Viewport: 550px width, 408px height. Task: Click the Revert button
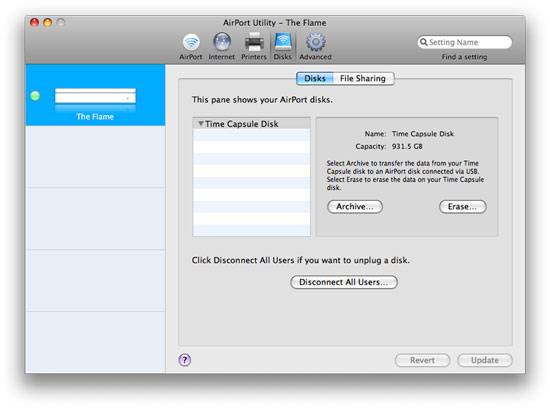[x=422, y=360]
